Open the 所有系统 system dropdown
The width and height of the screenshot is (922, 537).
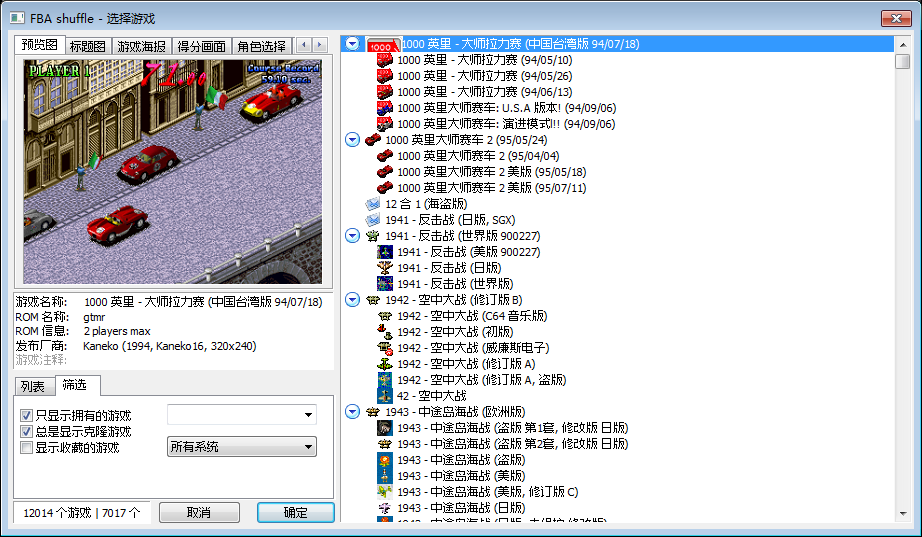[x=242, y=447]
